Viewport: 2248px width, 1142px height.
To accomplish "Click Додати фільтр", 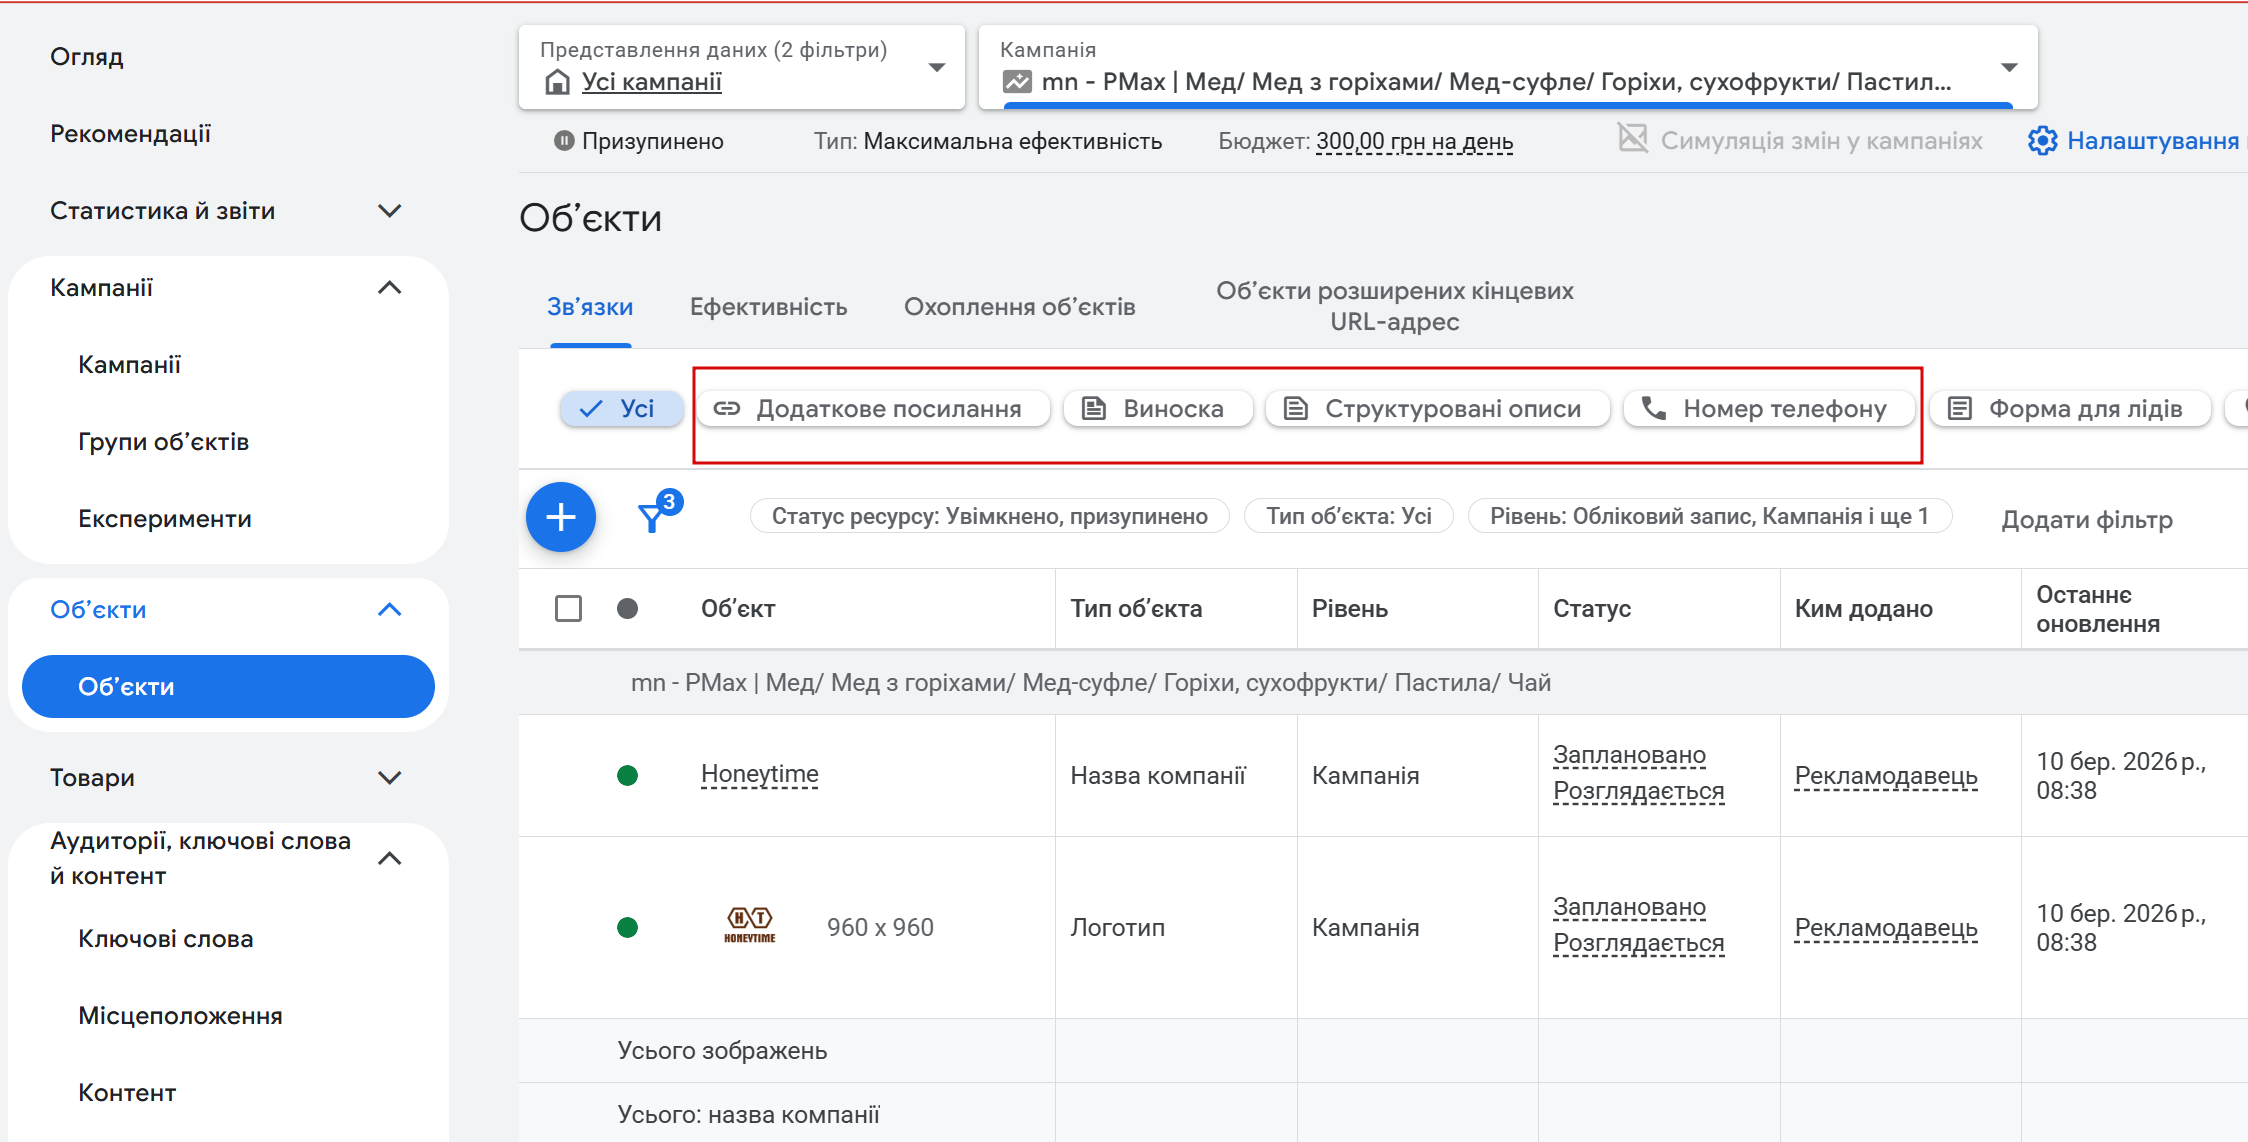I will [x=2086, y=519].
